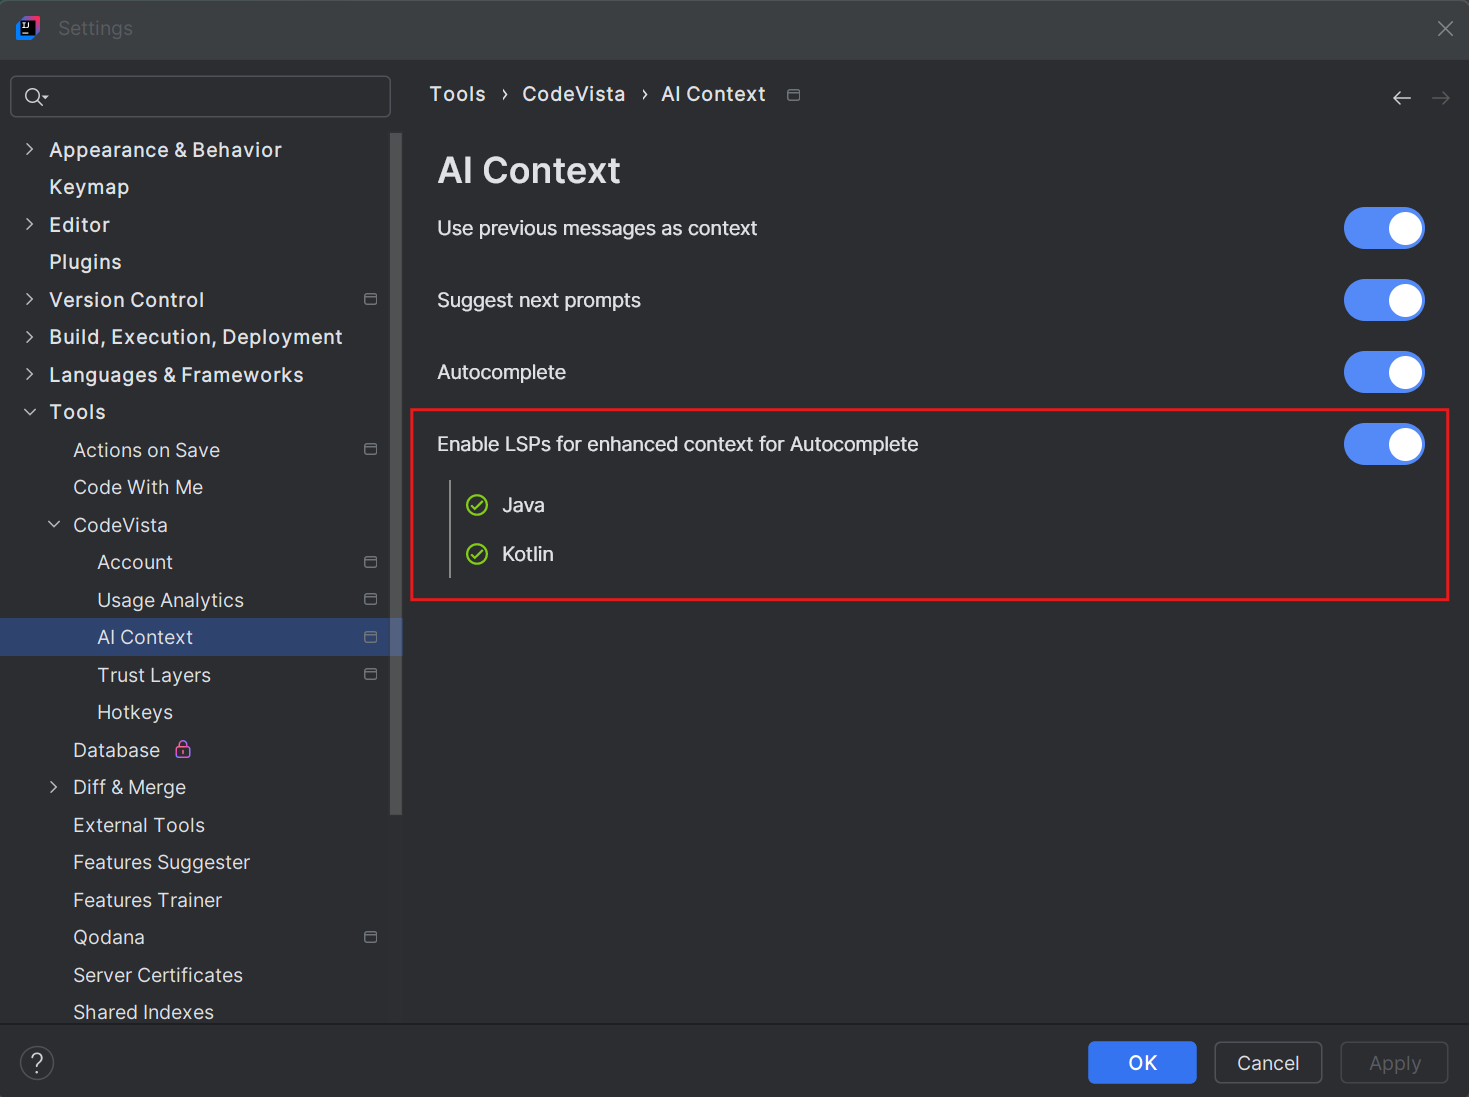
Task: Open Keymap settings page
Action: tap(89, 187)
